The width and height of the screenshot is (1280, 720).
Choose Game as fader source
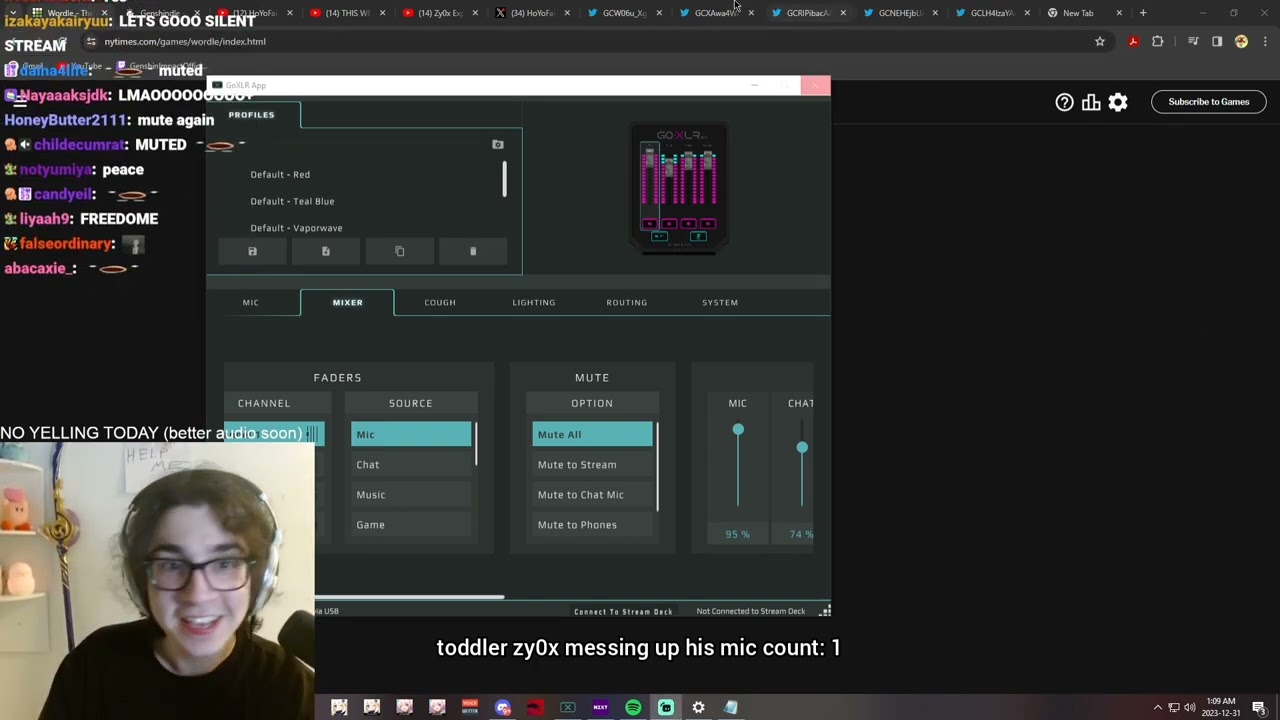point(411,524)
